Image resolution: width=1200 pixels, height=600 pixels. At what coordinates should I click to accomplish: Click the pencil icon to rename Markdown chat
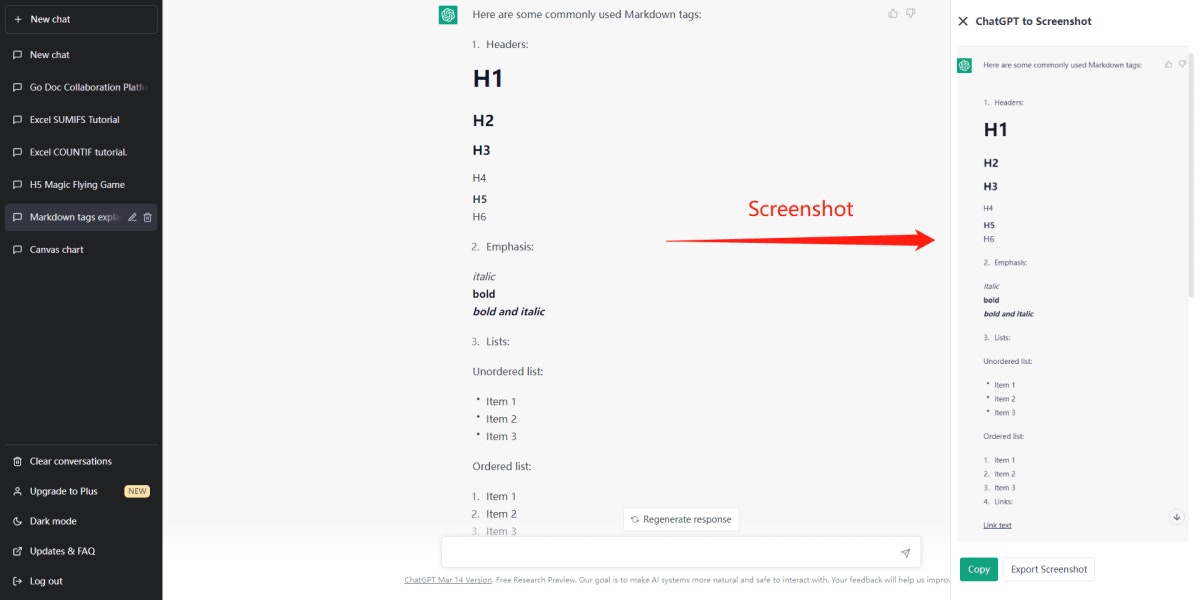pyautogui.click(x=132, y=217)
